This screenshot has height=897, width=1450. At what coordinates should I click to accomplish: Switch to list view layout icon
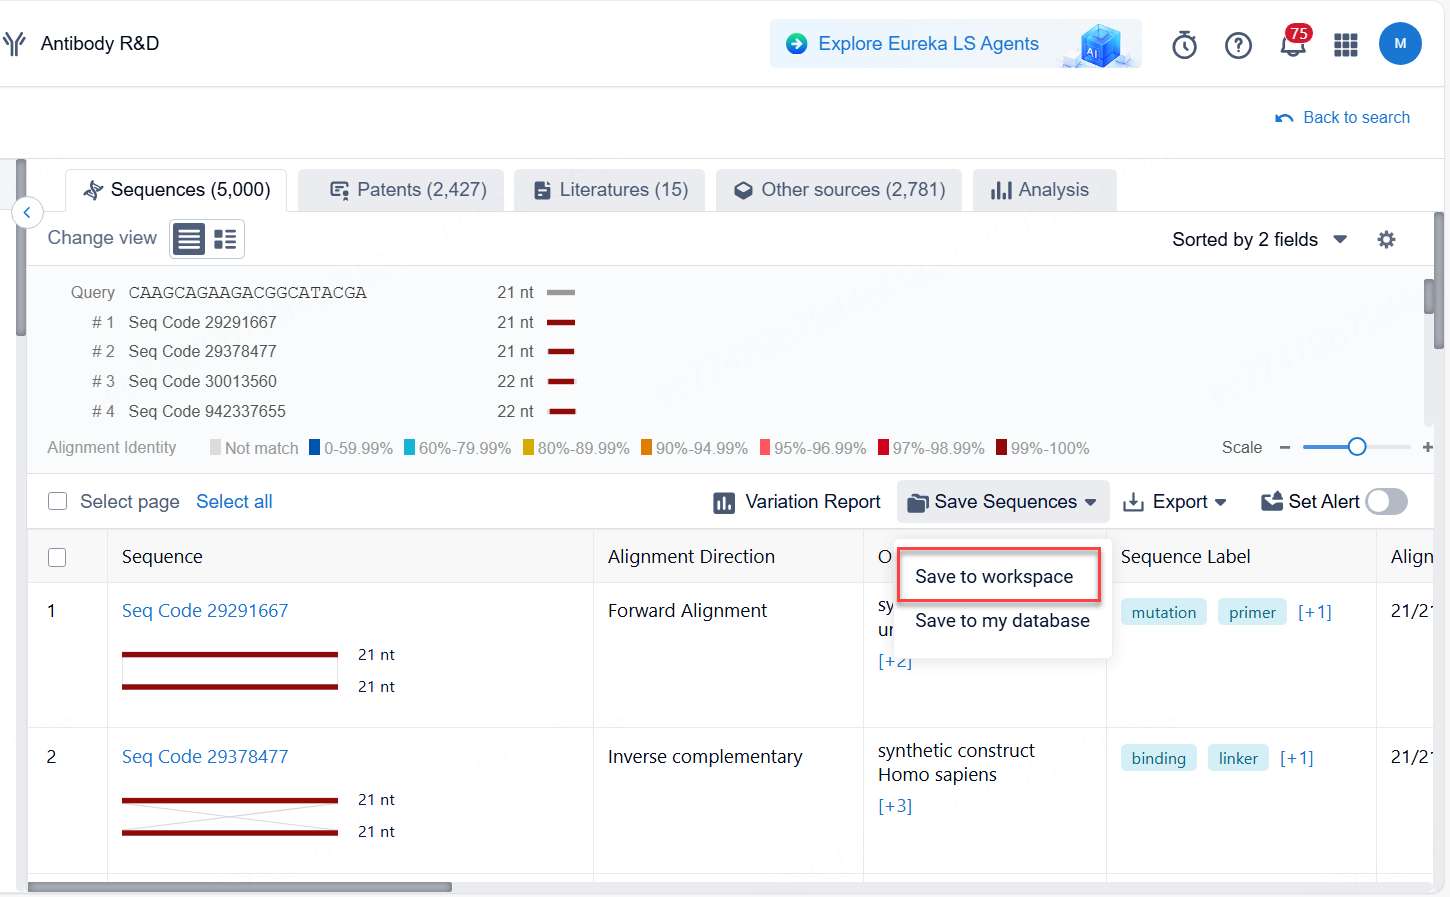pos(189,239)
